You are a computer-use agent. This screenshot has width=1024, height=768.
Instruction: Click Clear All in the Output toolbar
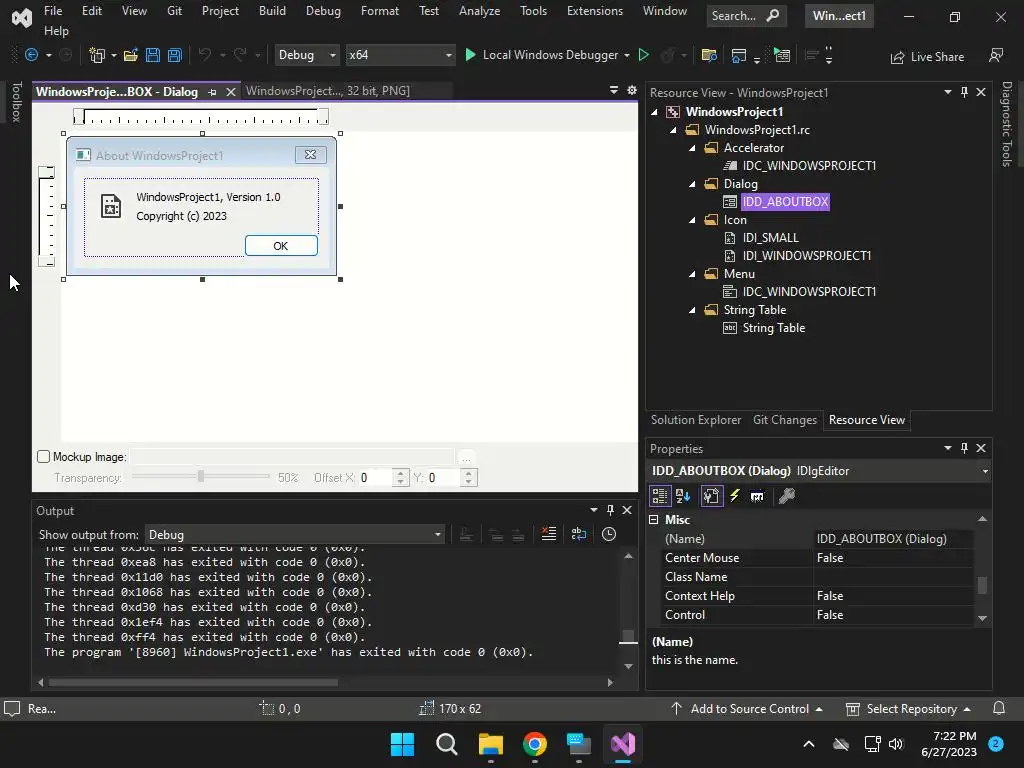(x=549, y=534)
